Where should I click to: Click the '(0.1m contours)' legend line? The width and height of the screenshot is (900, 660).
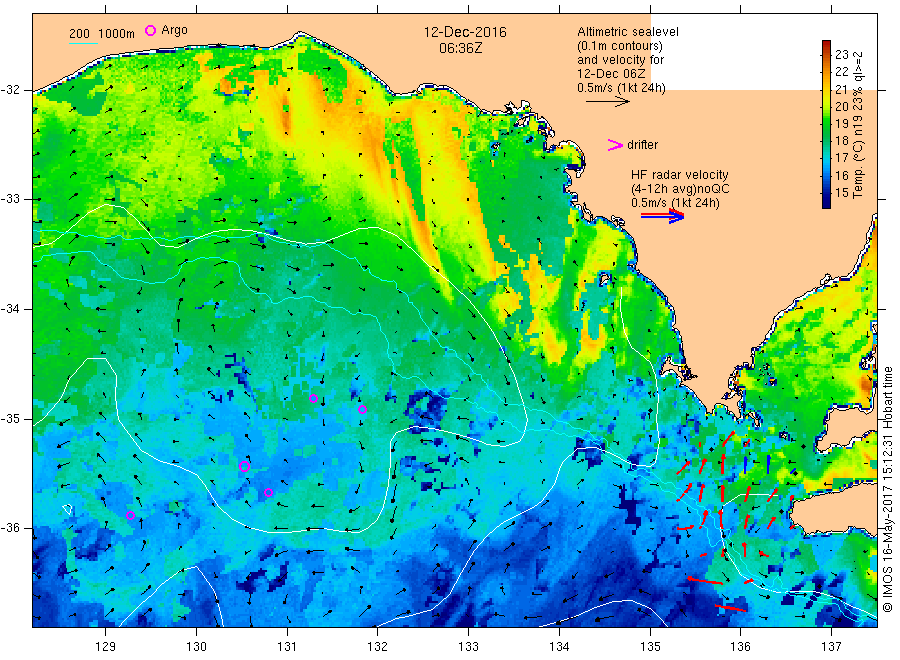click(620, 46)
